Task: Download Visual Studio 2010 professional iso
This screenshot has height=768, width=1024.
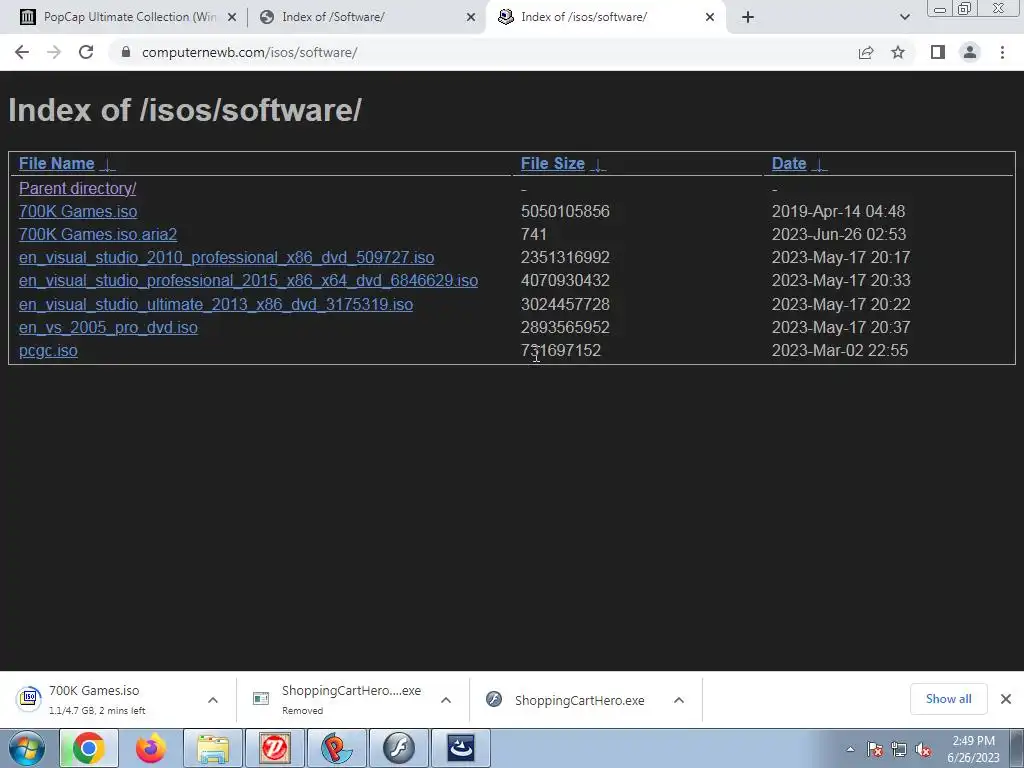Action: [x=227, y=257]
